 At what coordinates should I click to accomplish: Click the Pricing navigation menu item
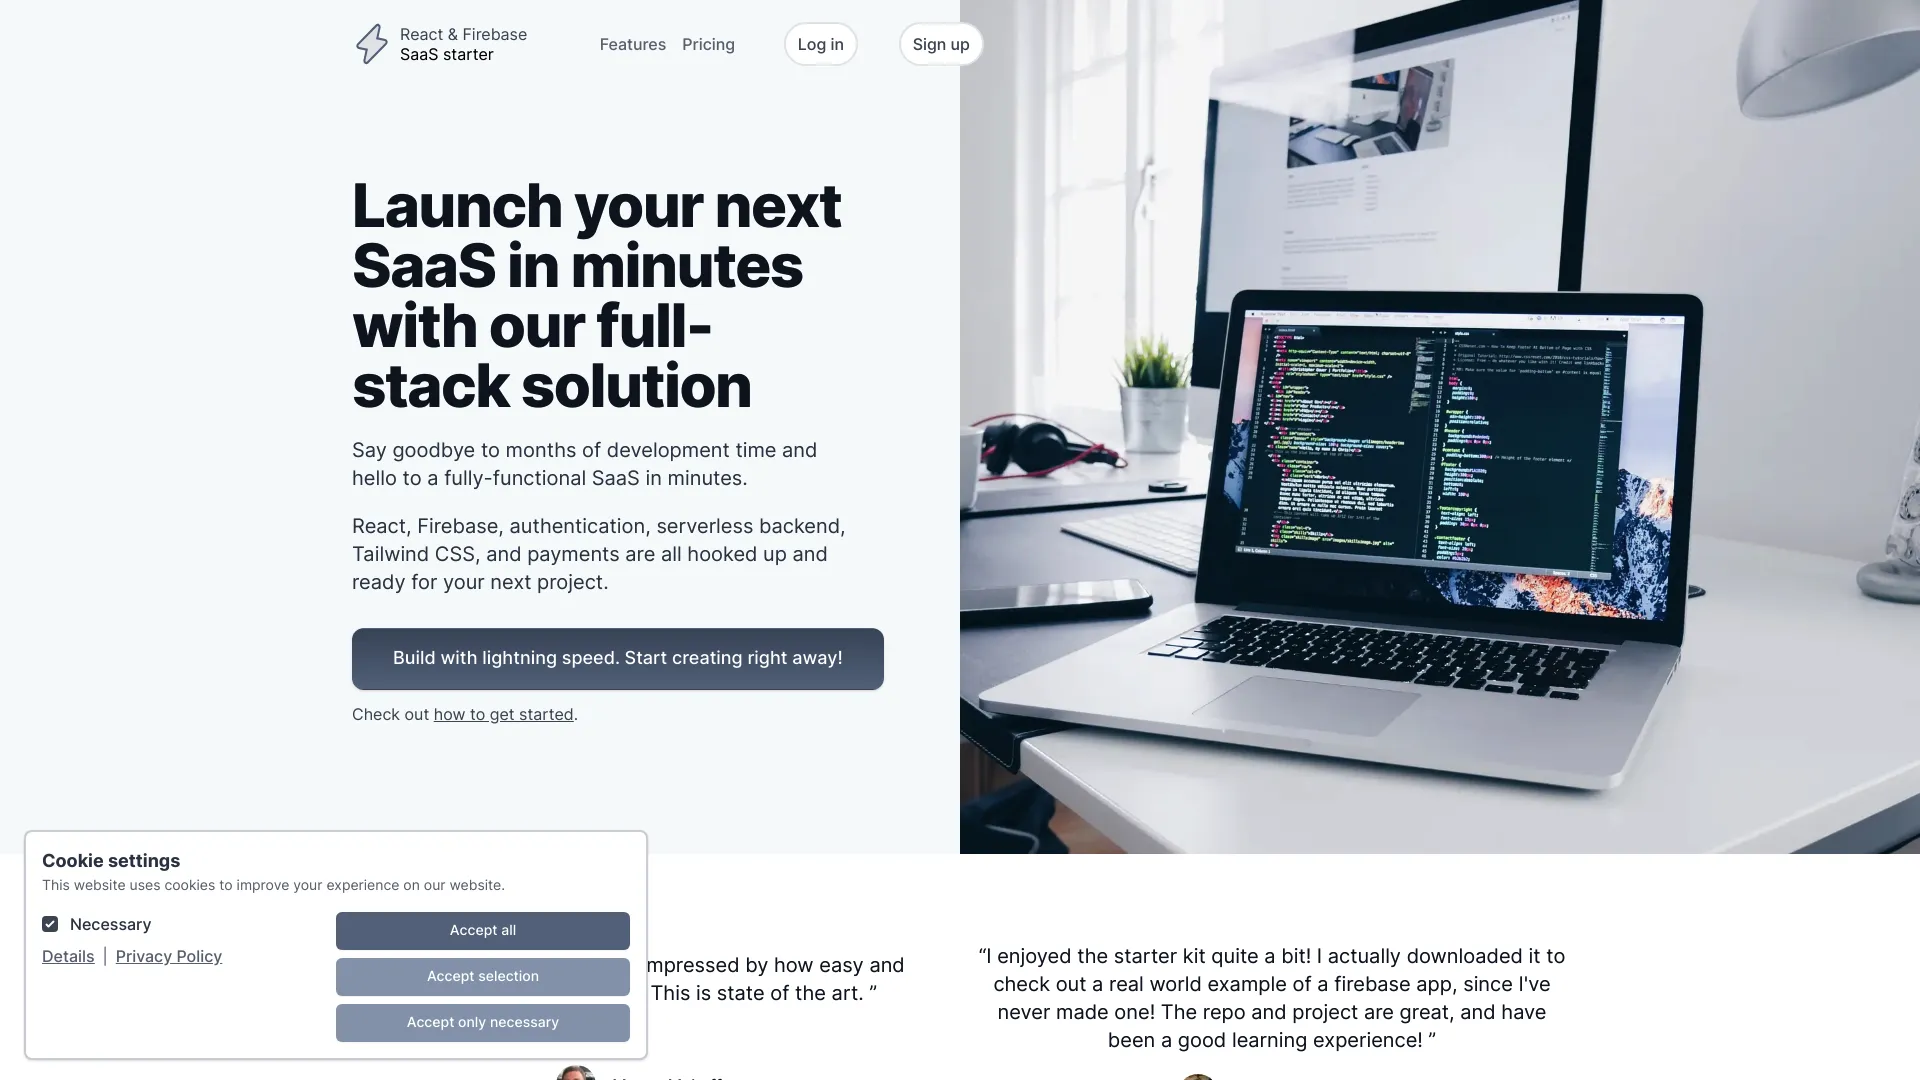pyautogui.click(x=708, y=42)
